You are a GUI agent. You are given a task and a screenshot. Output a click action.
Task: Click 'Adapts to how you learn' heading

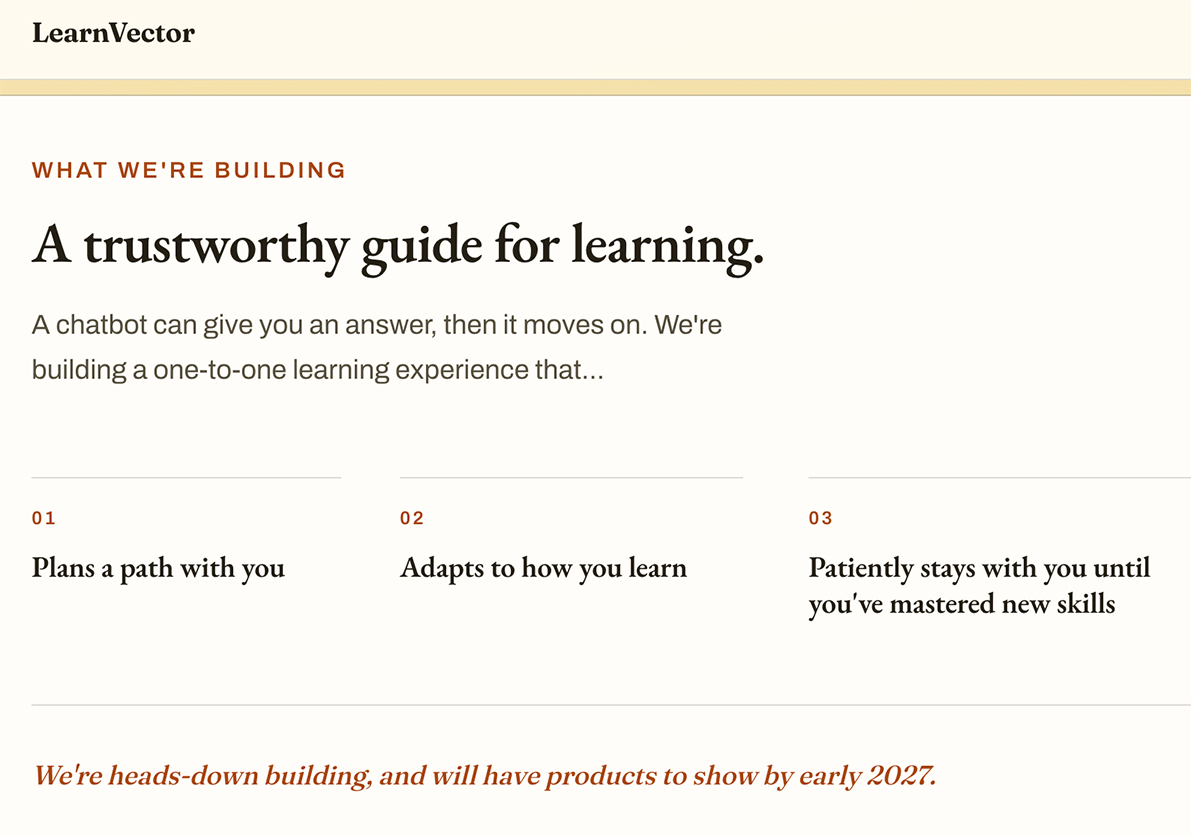543,568
